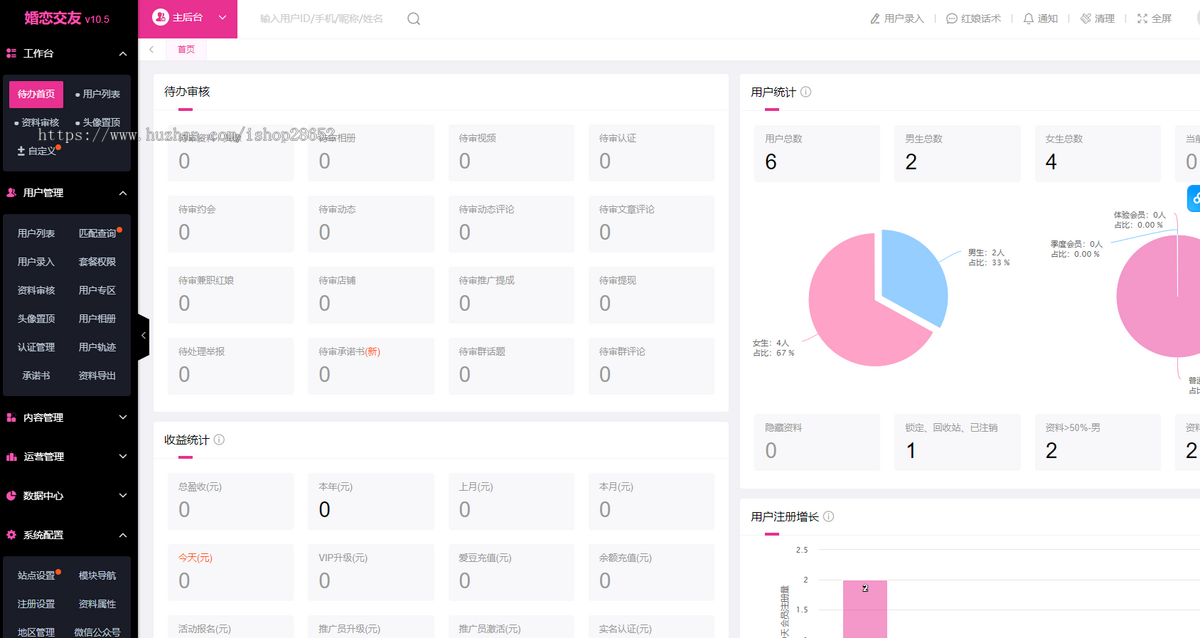Open the 待审提现 pending card
This screenshot has height=638, width=1200.
click(x=651, y=295)
